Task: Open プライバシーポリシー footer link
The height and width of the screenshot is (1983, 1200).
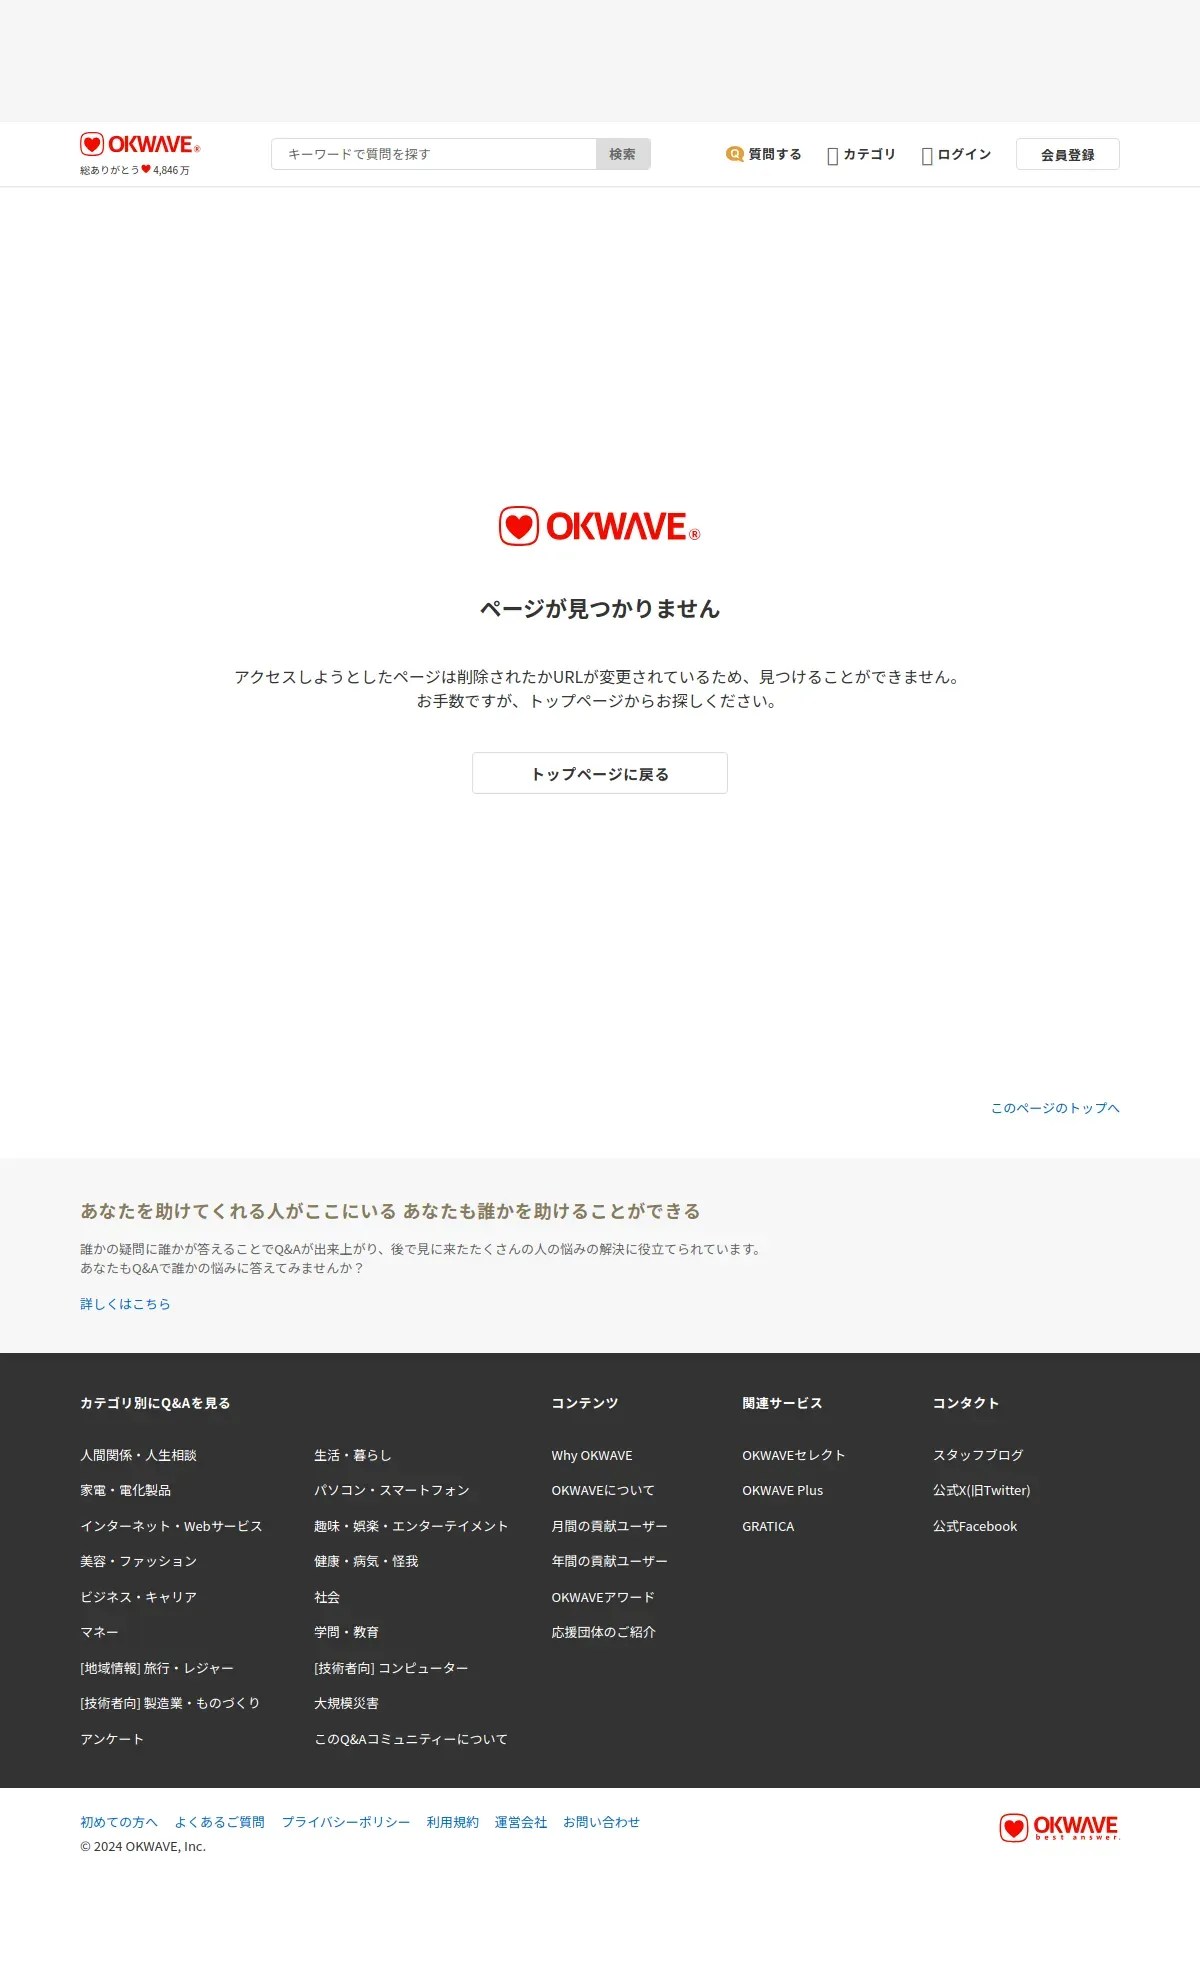Action: (346, 1822)
